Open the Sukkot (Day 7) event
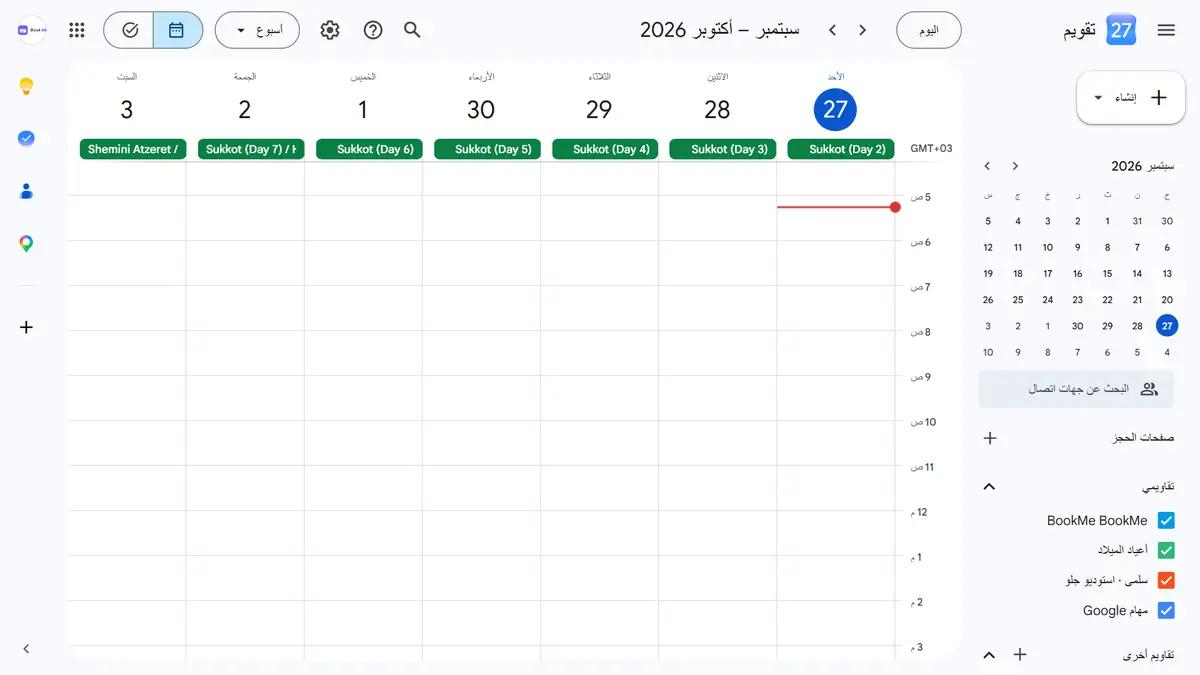This screenshot has width=1200, height=675. tap(251, 149)
